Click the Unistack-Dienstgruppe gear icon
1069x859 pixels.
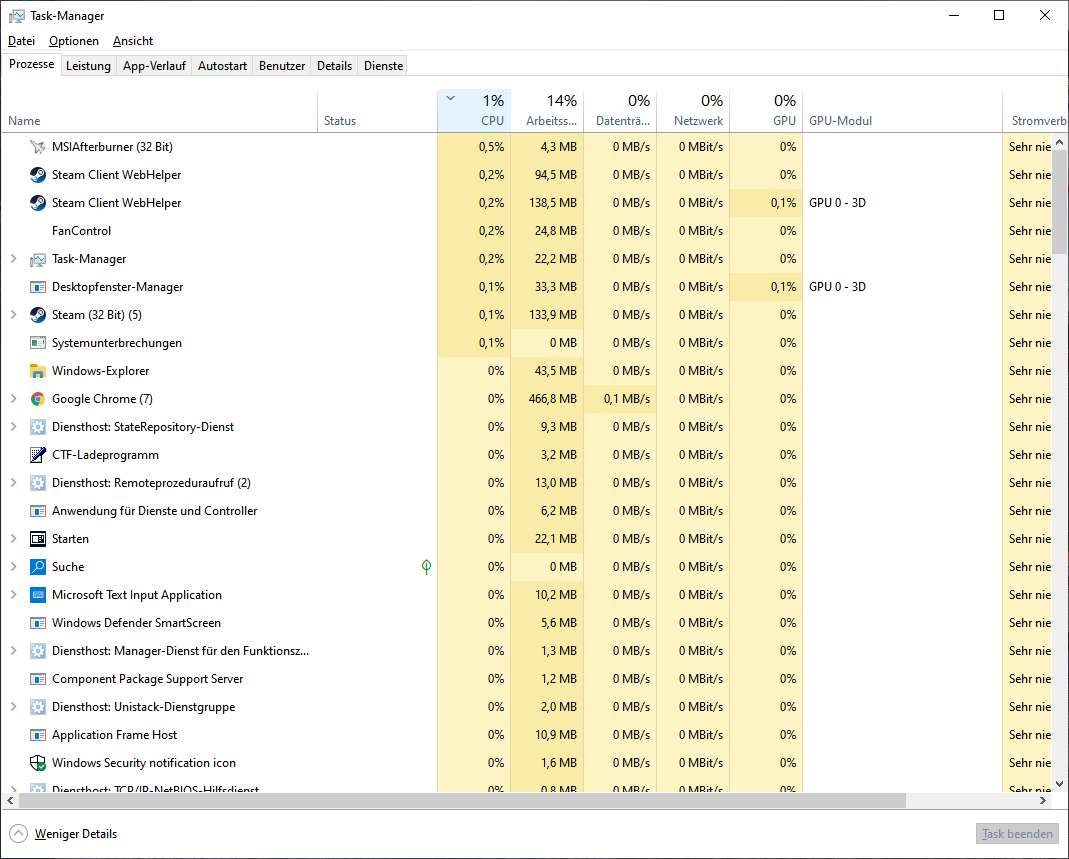click(37, 706)
